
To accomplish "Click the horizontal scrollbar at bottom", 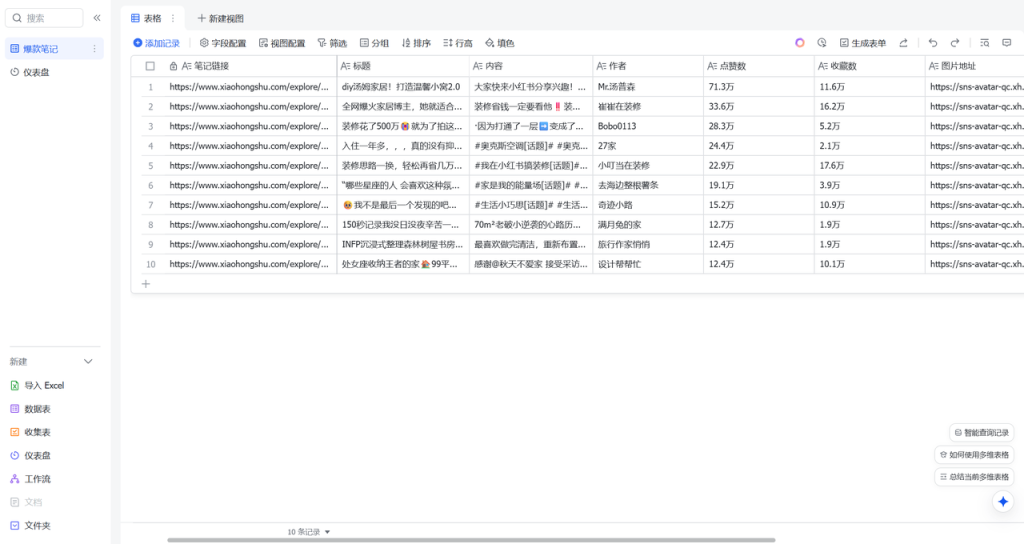I will (471, 540).
